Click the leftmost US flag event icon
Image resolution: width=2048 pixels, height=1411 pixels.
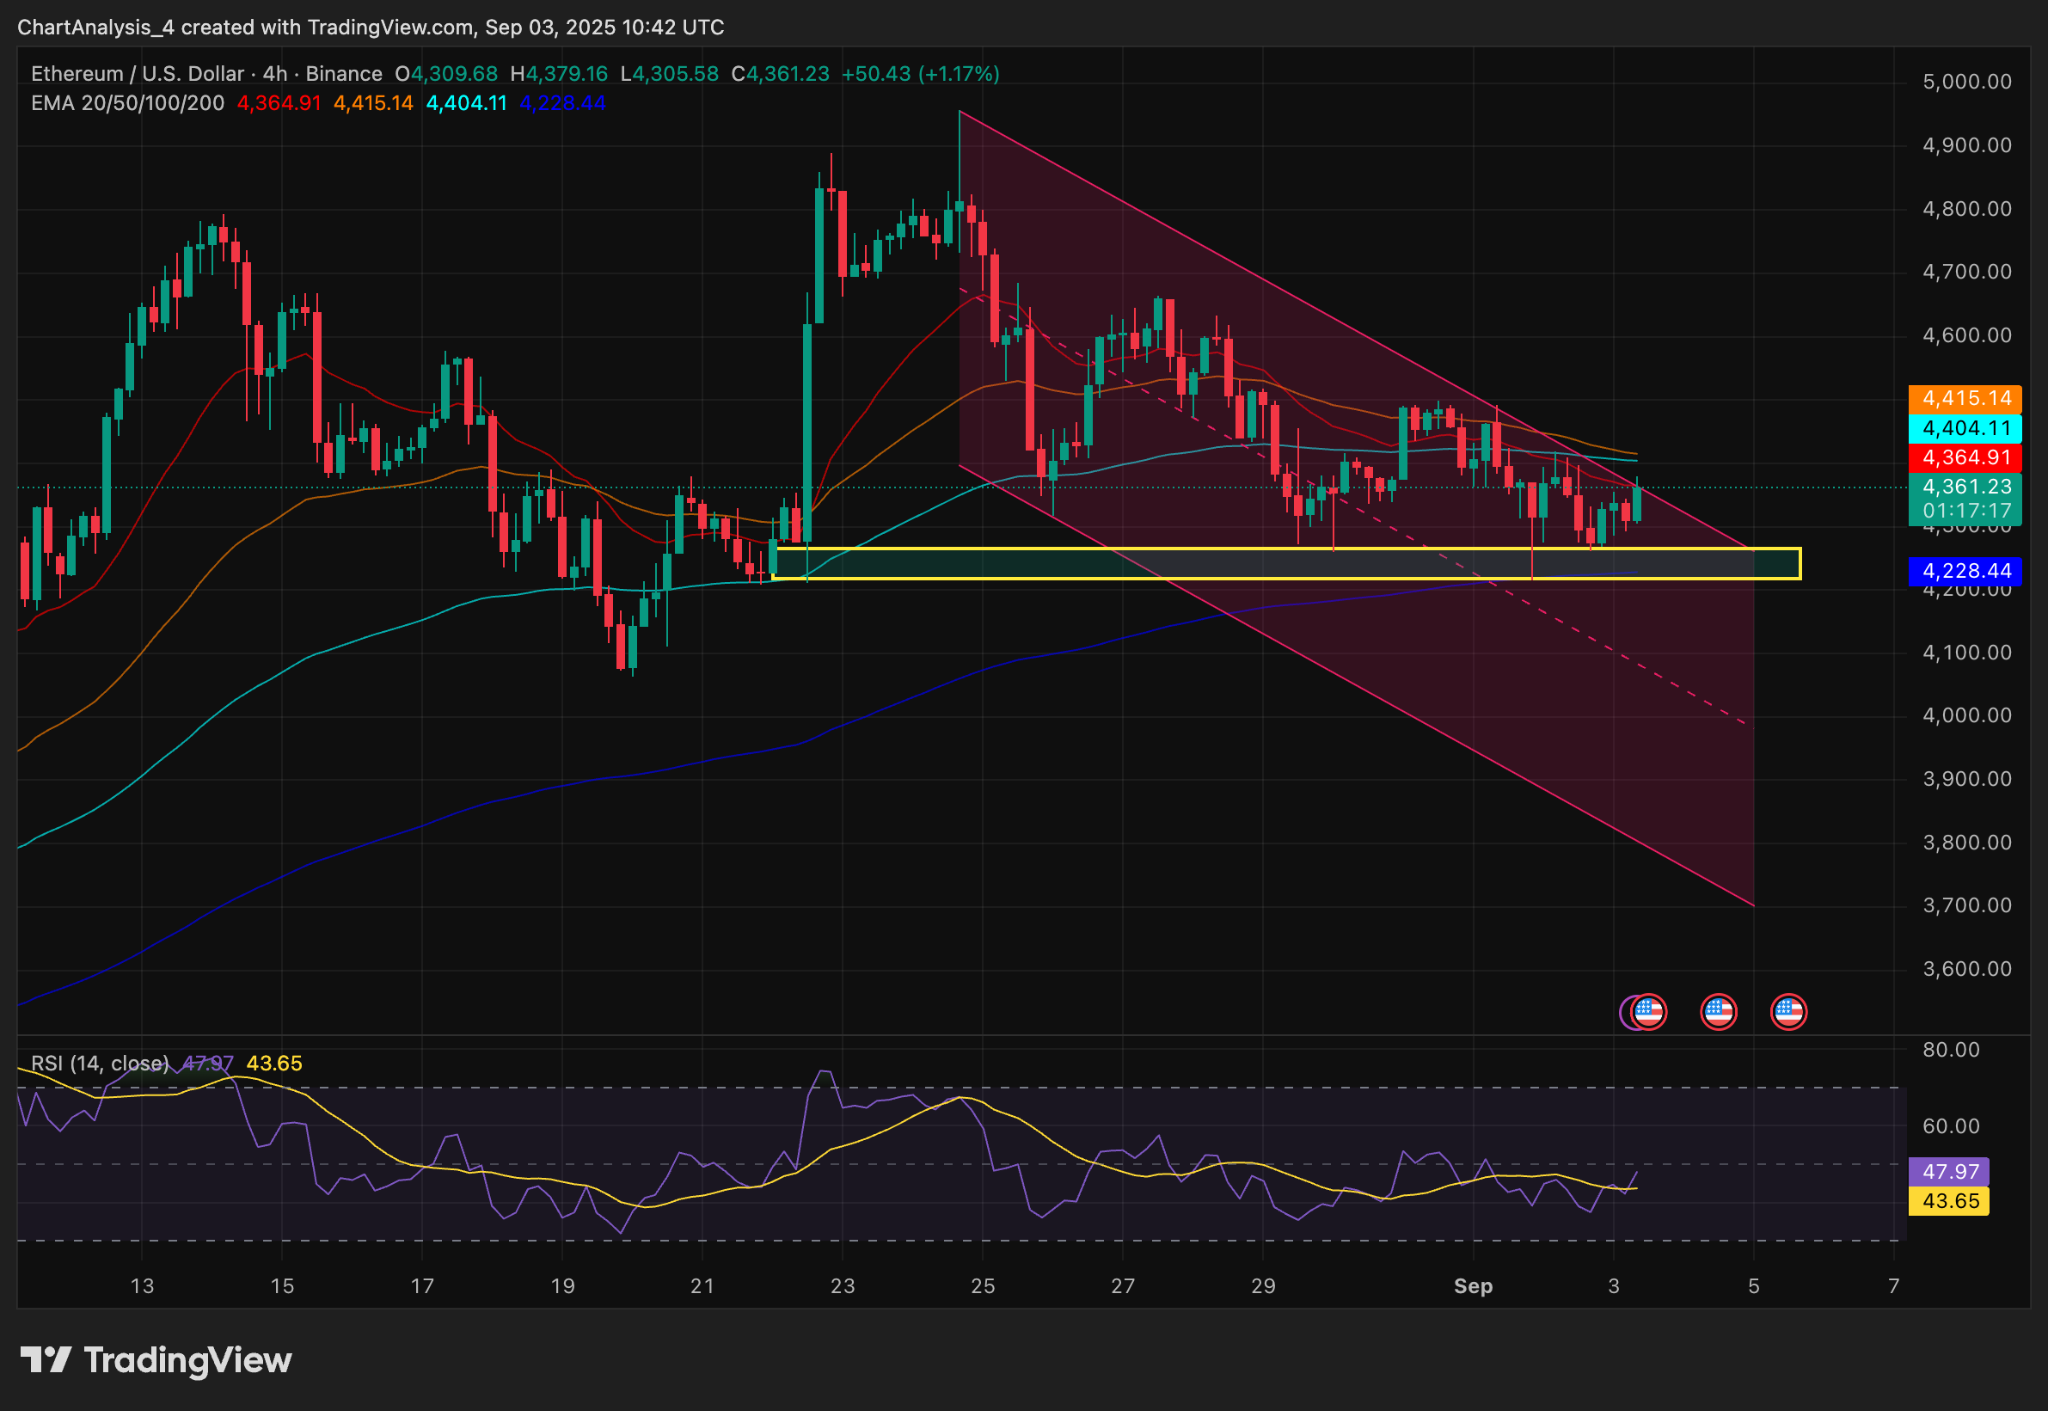coord(1647,1012)
